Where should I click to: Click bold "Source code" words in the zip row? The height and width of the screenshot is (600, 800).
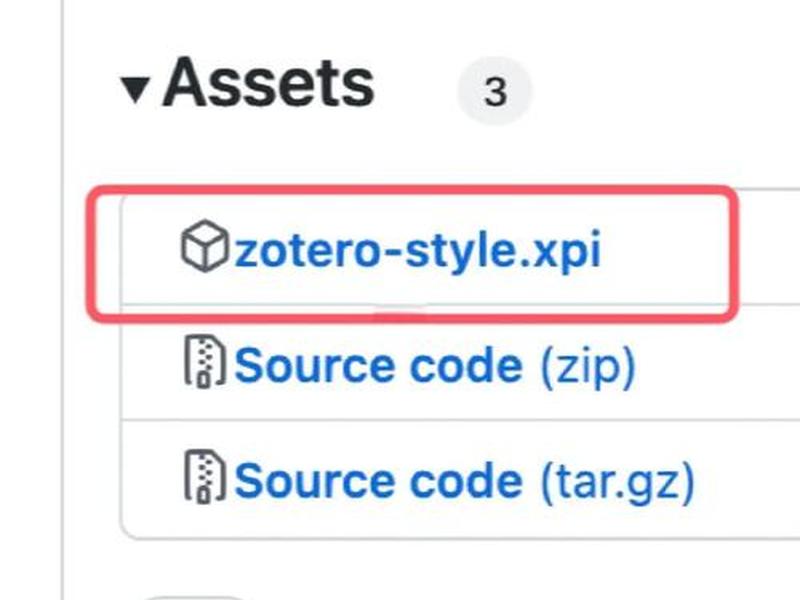379,365
